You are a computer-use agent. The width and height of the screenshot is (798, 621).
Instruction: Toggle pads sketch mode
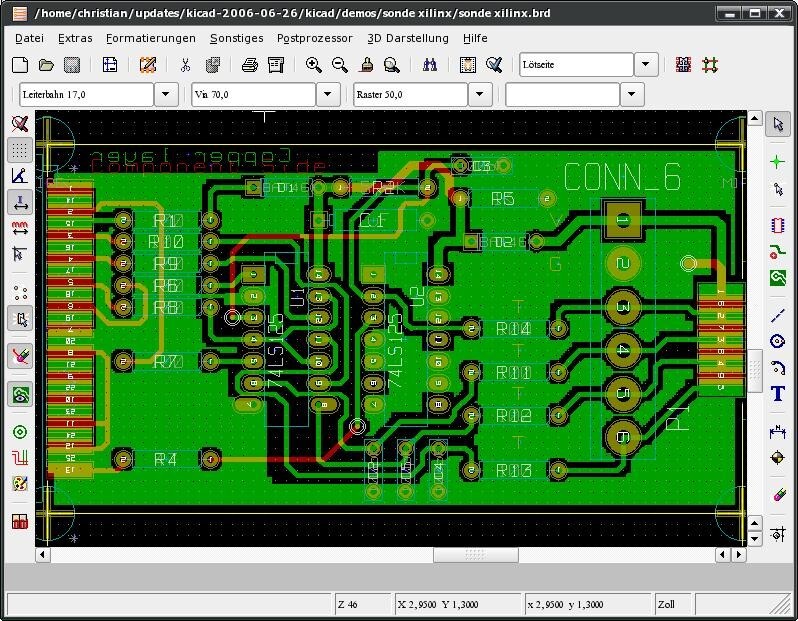20,432
